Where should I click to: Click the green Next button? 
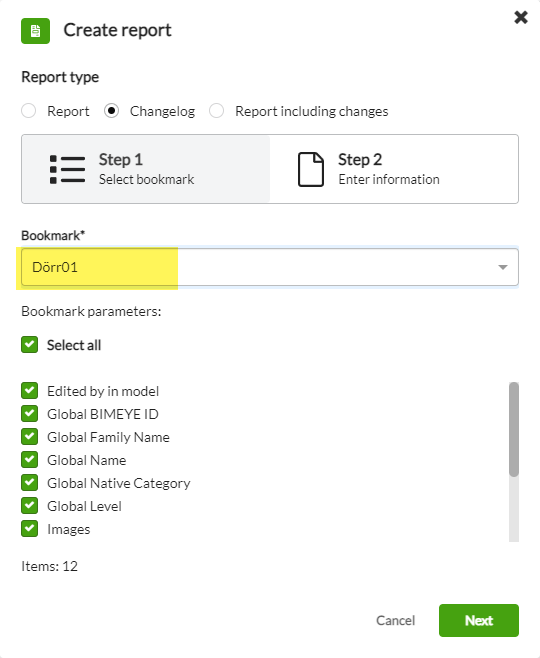pos(479,620)
